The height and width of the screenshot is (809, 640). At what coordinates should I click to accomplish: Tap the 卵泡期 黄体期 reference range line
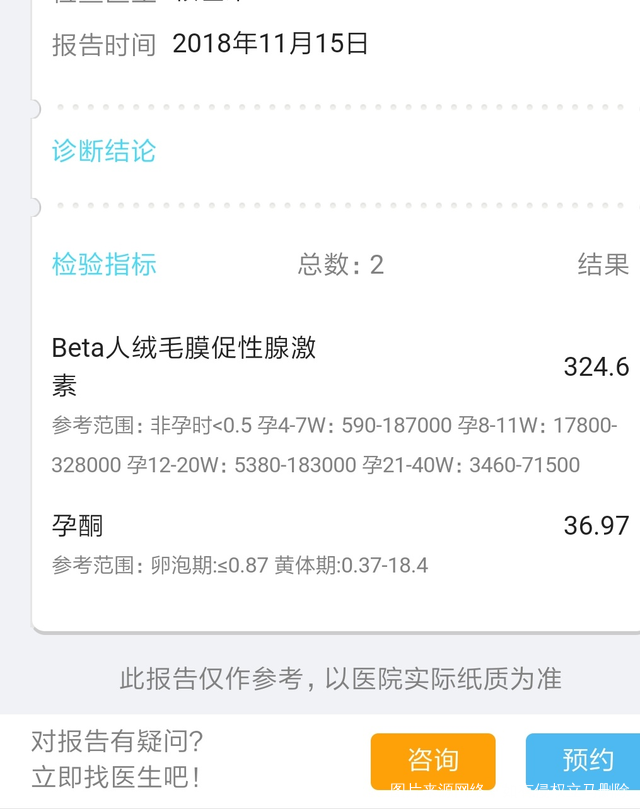click(x=240, y=565)
